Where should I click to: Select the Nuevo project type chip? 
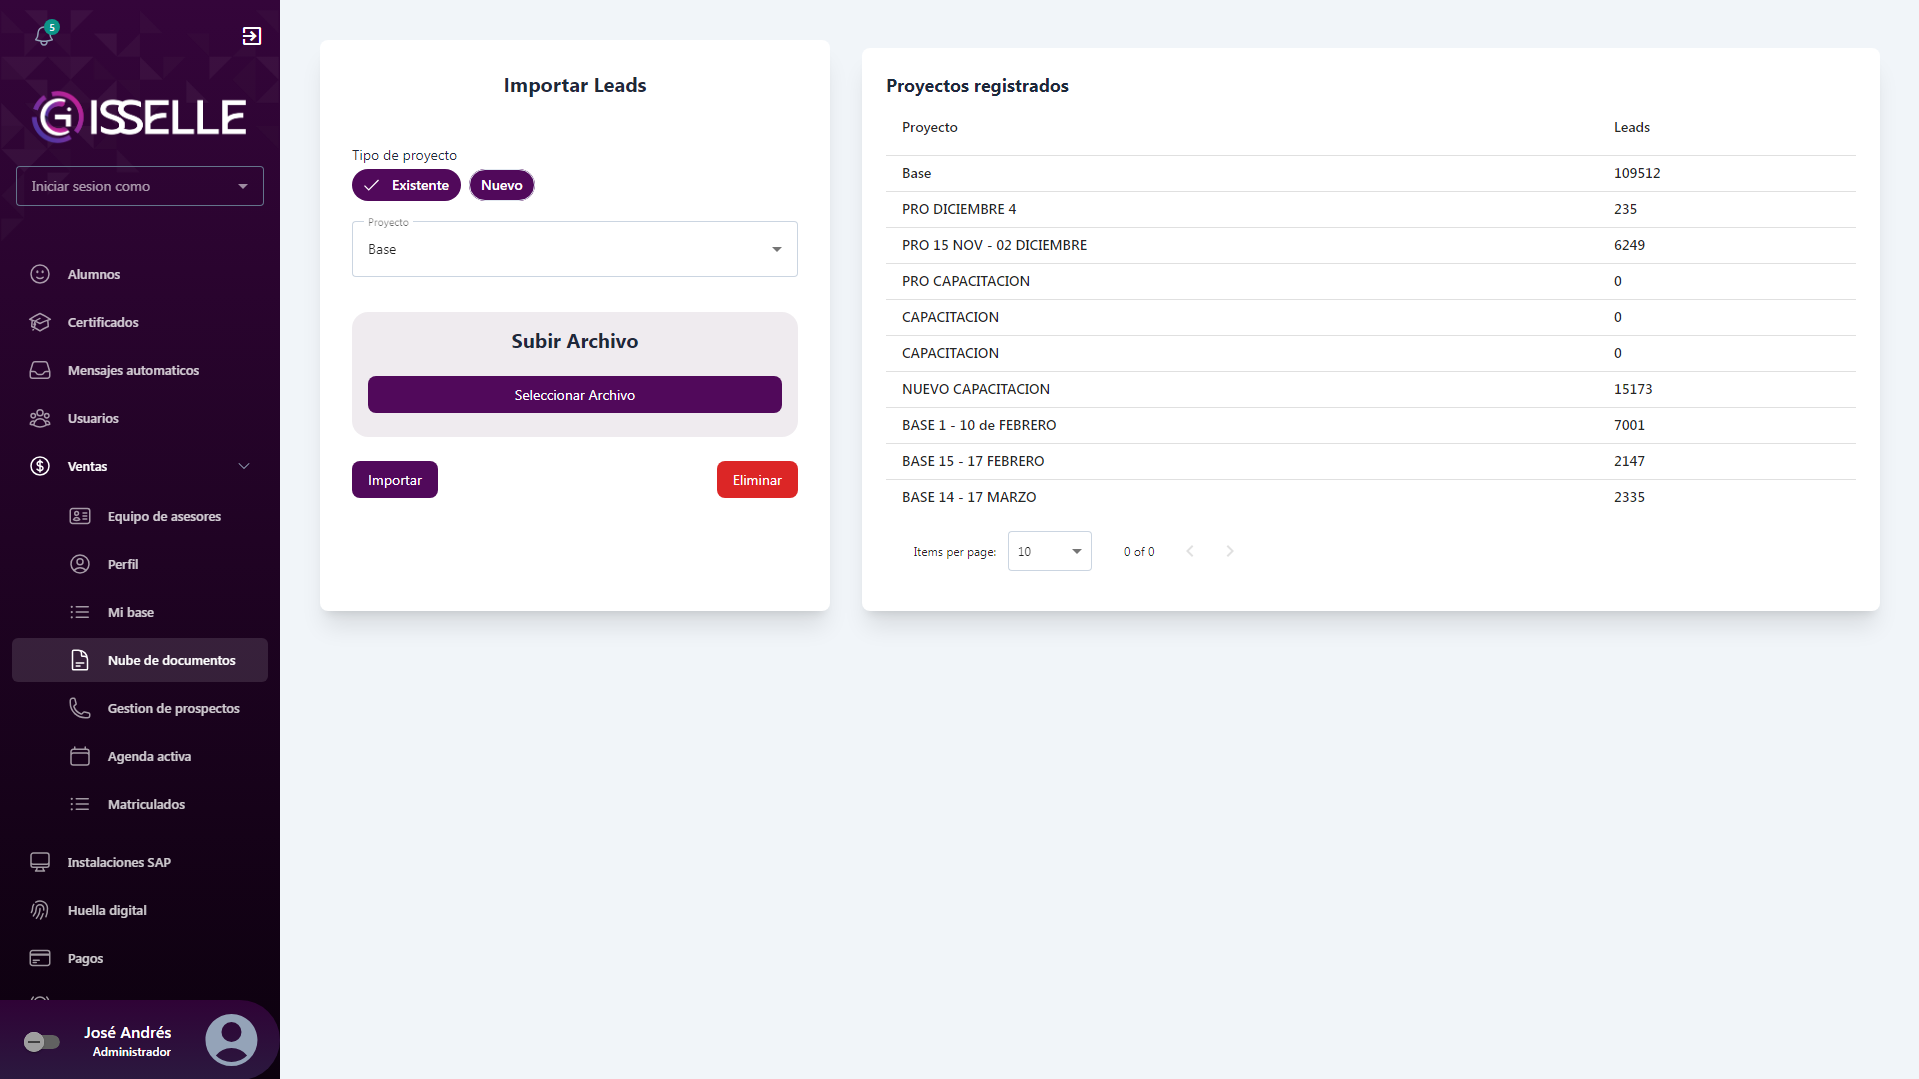pos(502,185)
